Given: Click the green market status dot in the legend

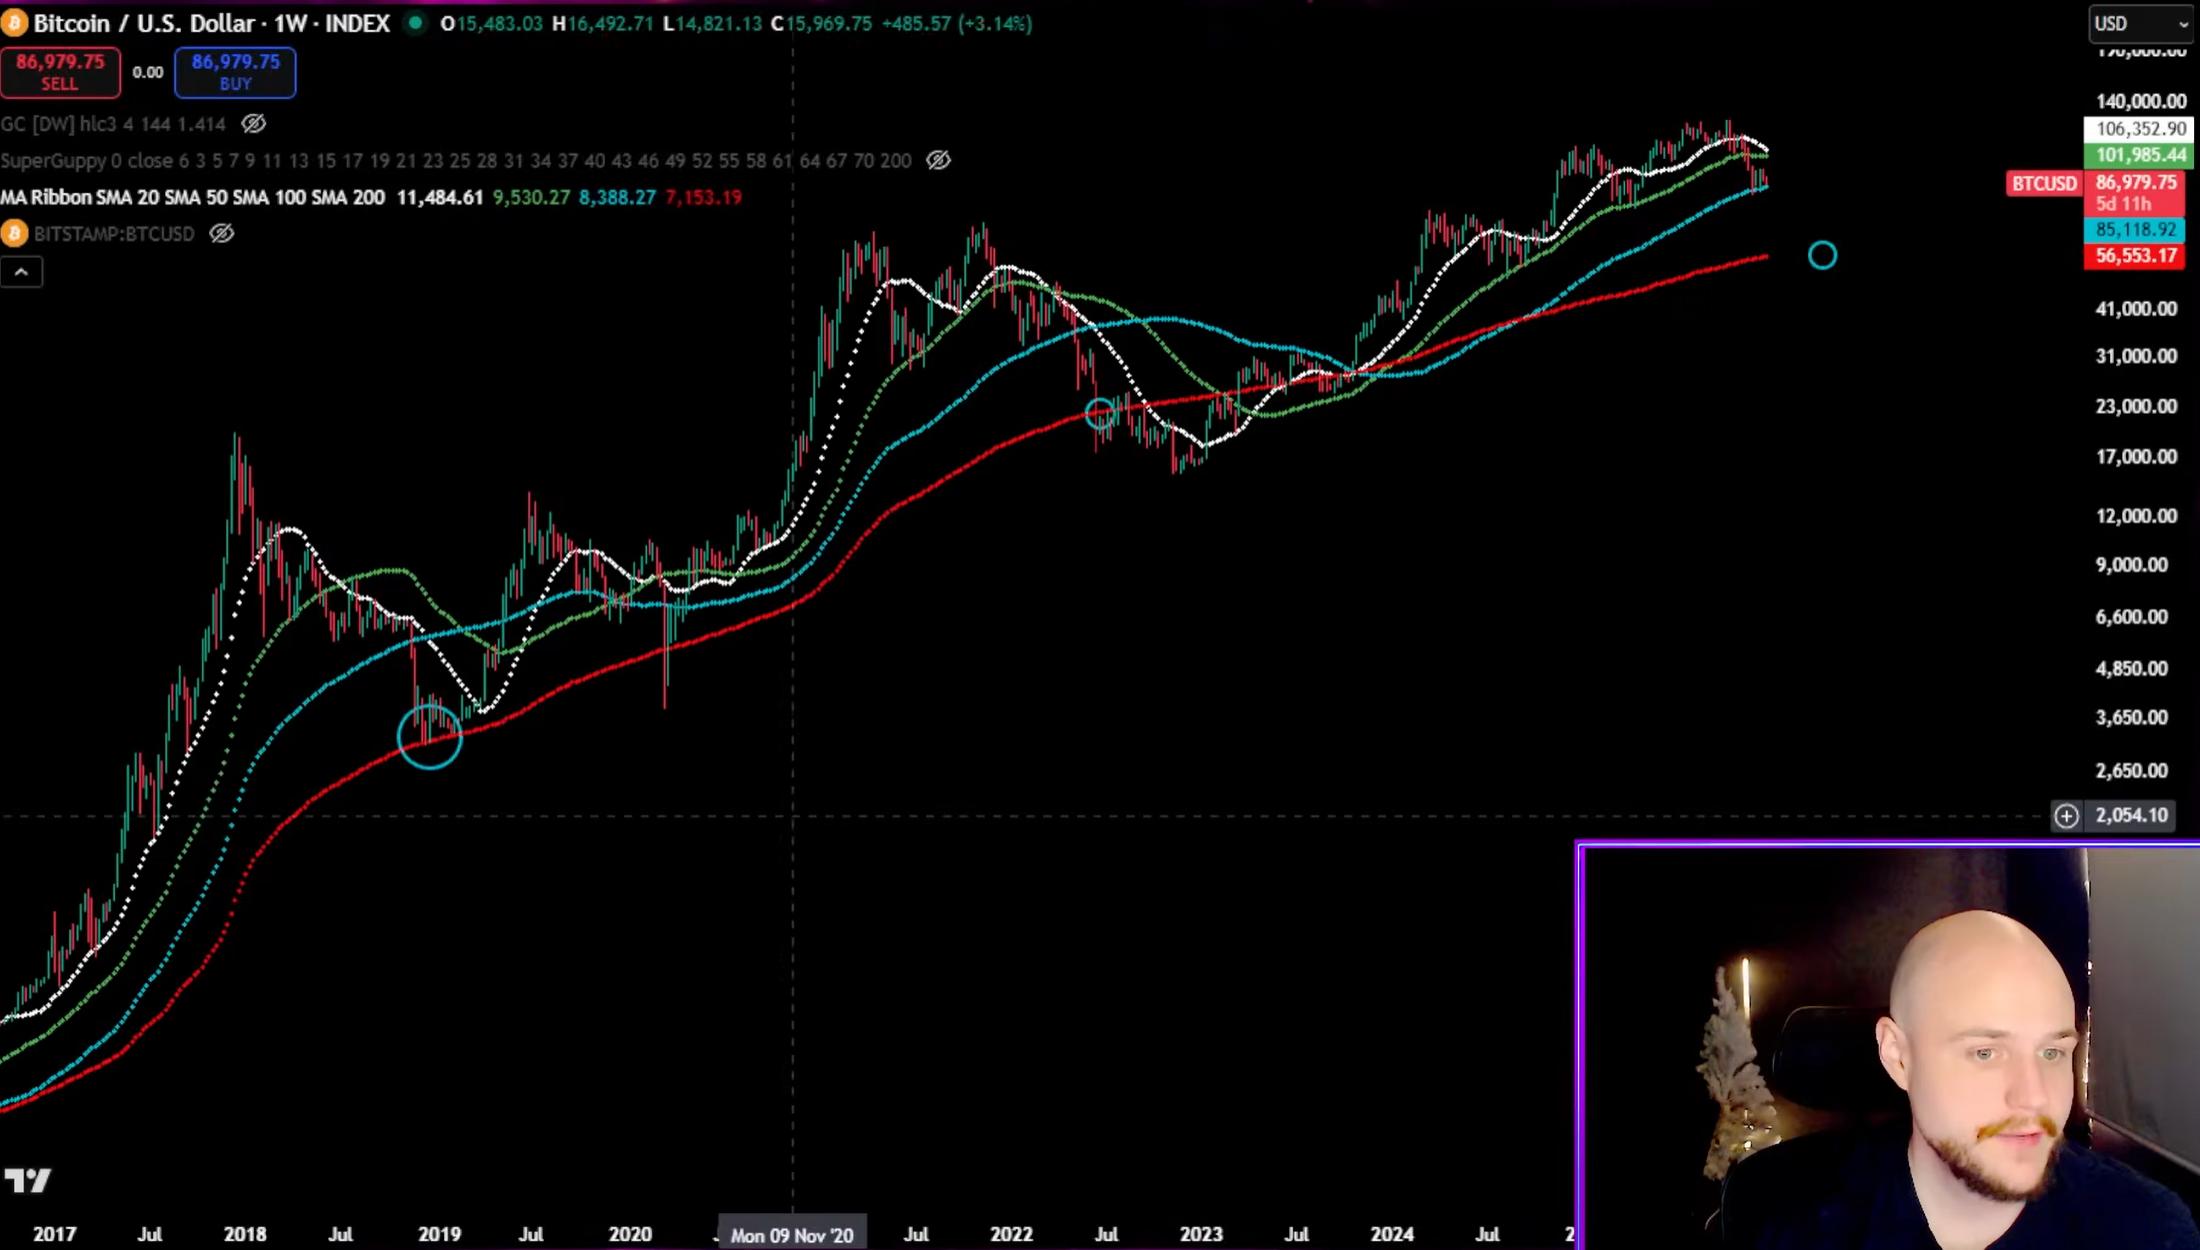Looking at the screenshot, I should [x=414, y=23].
